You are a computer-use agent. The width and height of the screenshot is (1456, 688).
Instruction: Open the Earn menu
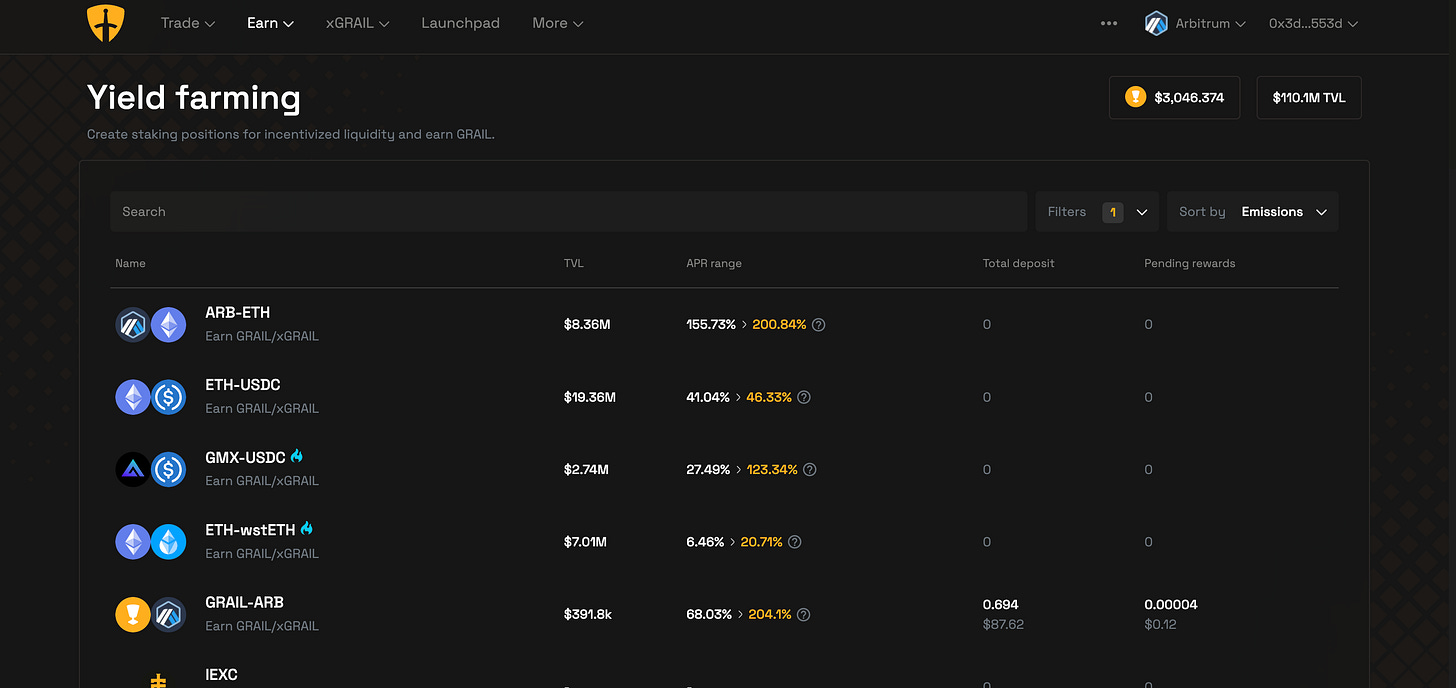point(271,23)
